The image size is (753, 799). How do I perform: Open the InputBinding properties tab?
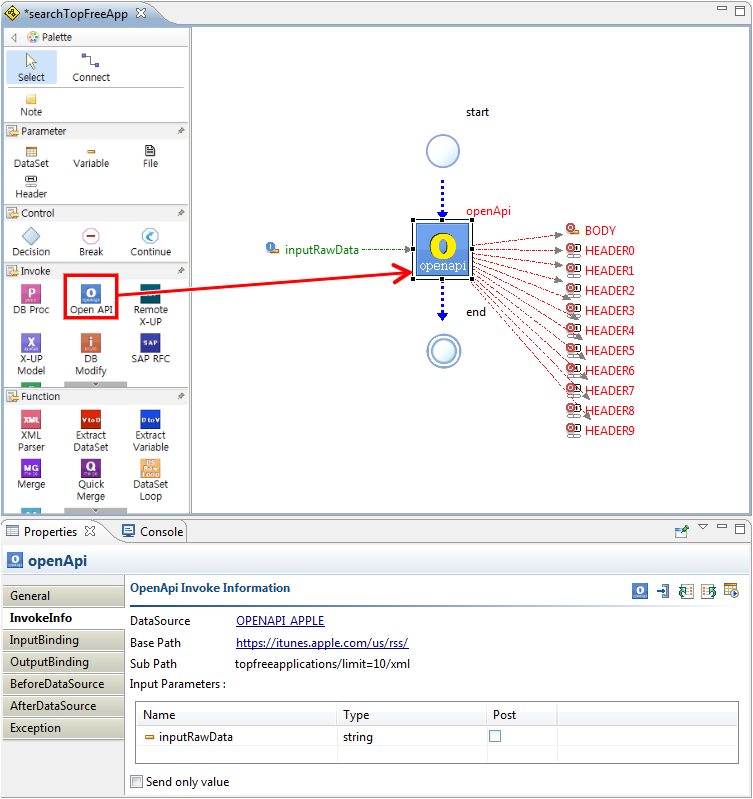tap(44, 640)
